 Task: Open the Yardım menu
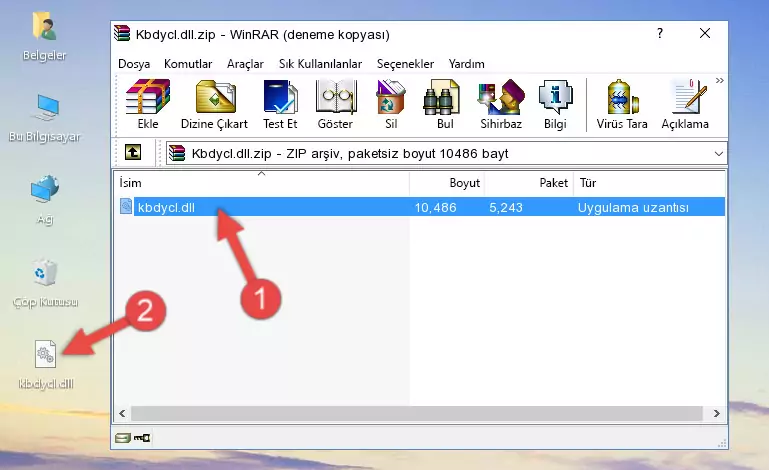[466, 64]
